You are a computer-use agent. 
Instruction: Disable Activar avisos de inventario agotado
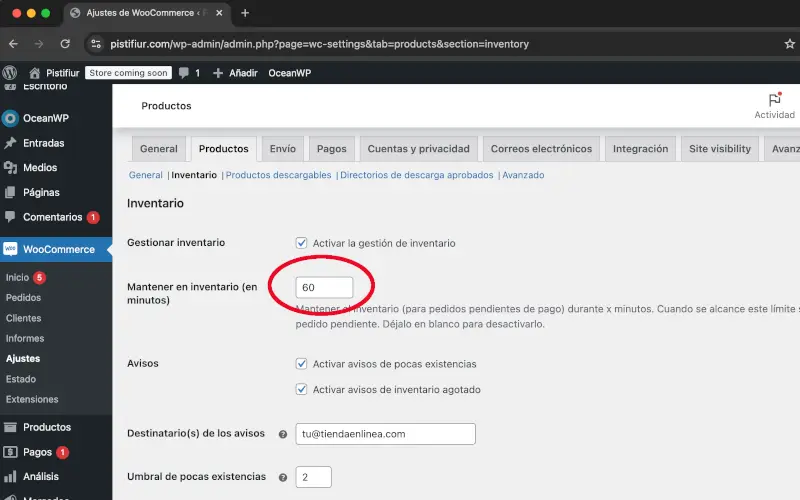pos(302,389)
